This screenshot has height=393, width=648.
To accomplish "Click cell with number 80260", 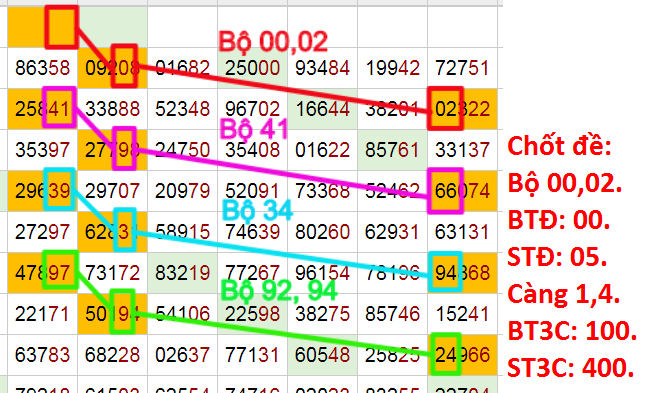I will 322,232.
